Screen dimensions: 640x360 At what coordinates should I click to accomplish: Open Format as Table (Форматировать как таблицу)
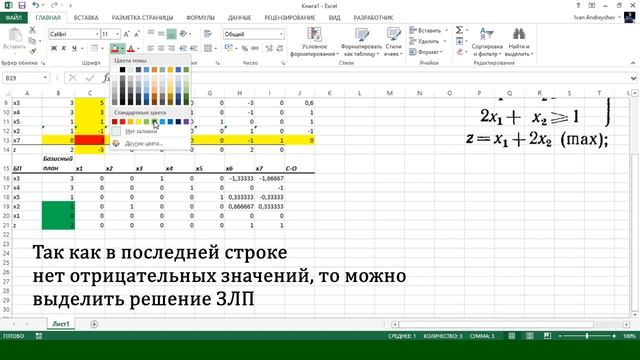click(x=361, y=42)
